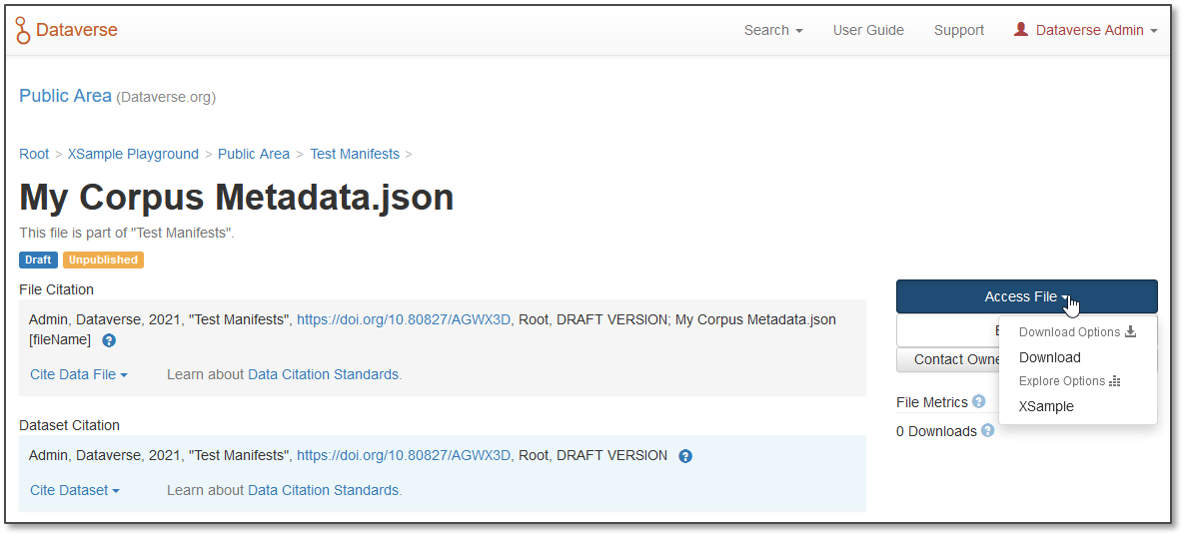Choose Download from Access File menu
This screenshot has width=1185, height=537.
pyautogui.click(x=1049, y=357)
